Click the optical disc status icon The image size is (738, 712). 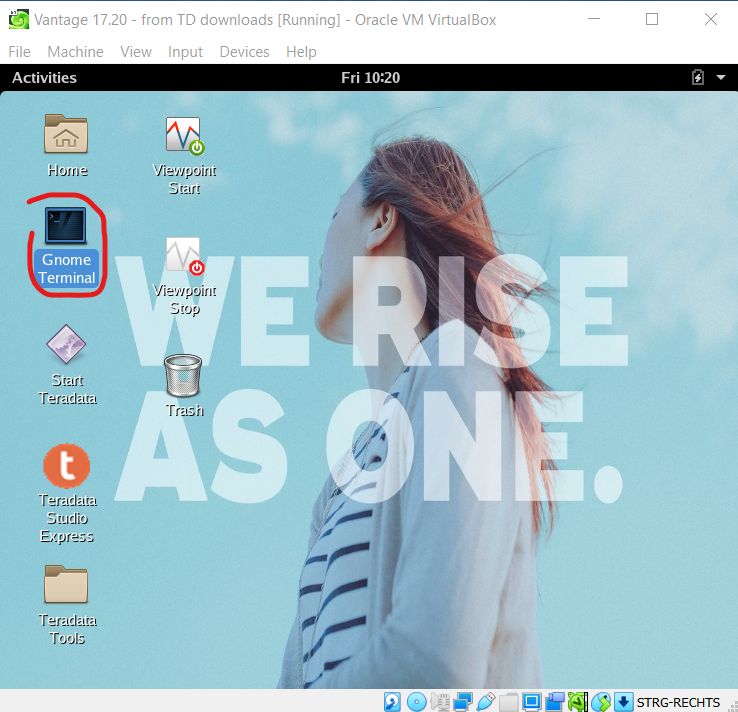416,701
